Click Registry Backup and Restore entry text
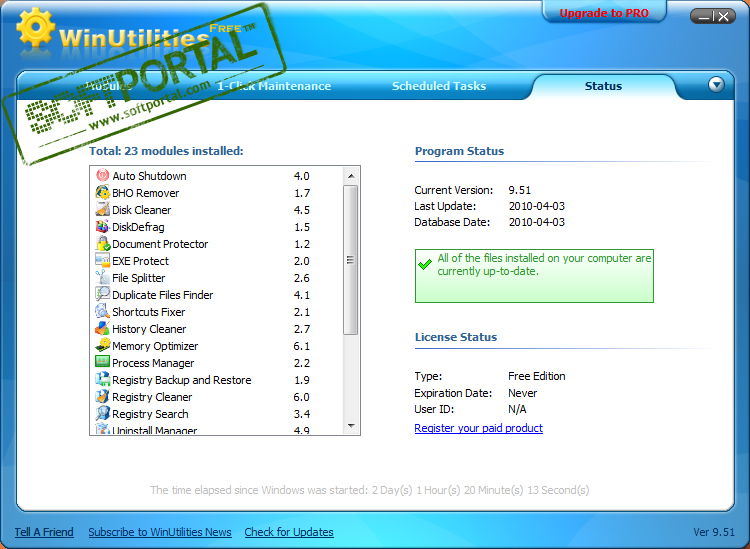Viewport: 750px width, 549px height. pyautogui.click(x=182, y=380)
